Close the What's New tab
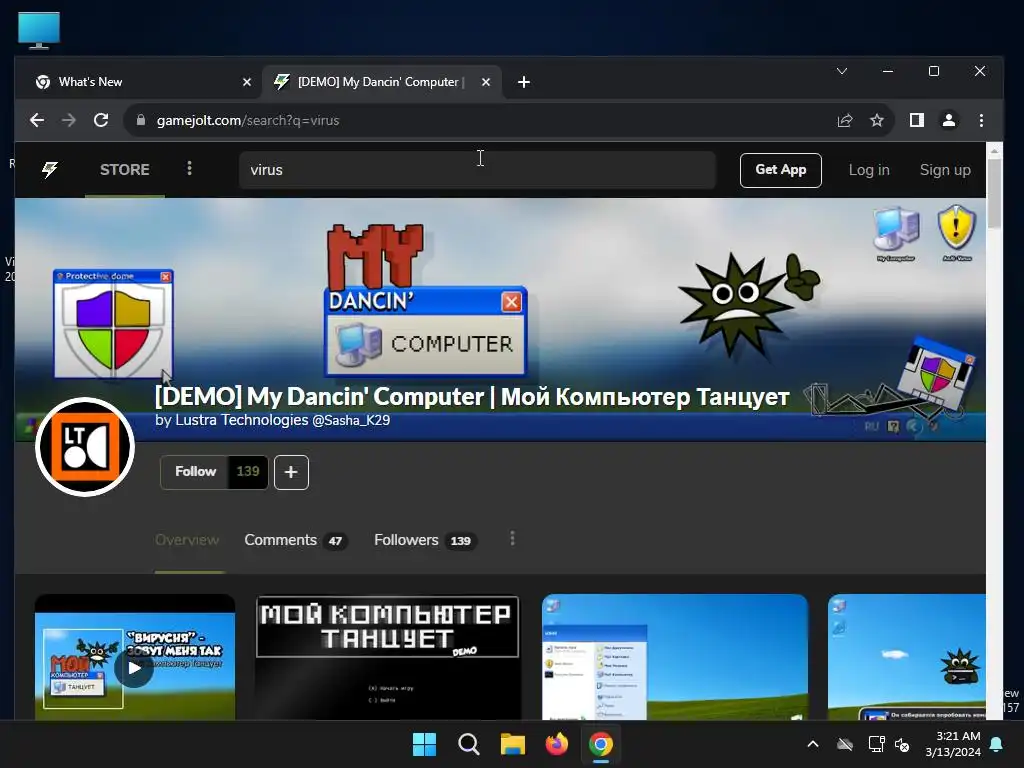Screen dimensions: 1024x768 click(247, 82)
